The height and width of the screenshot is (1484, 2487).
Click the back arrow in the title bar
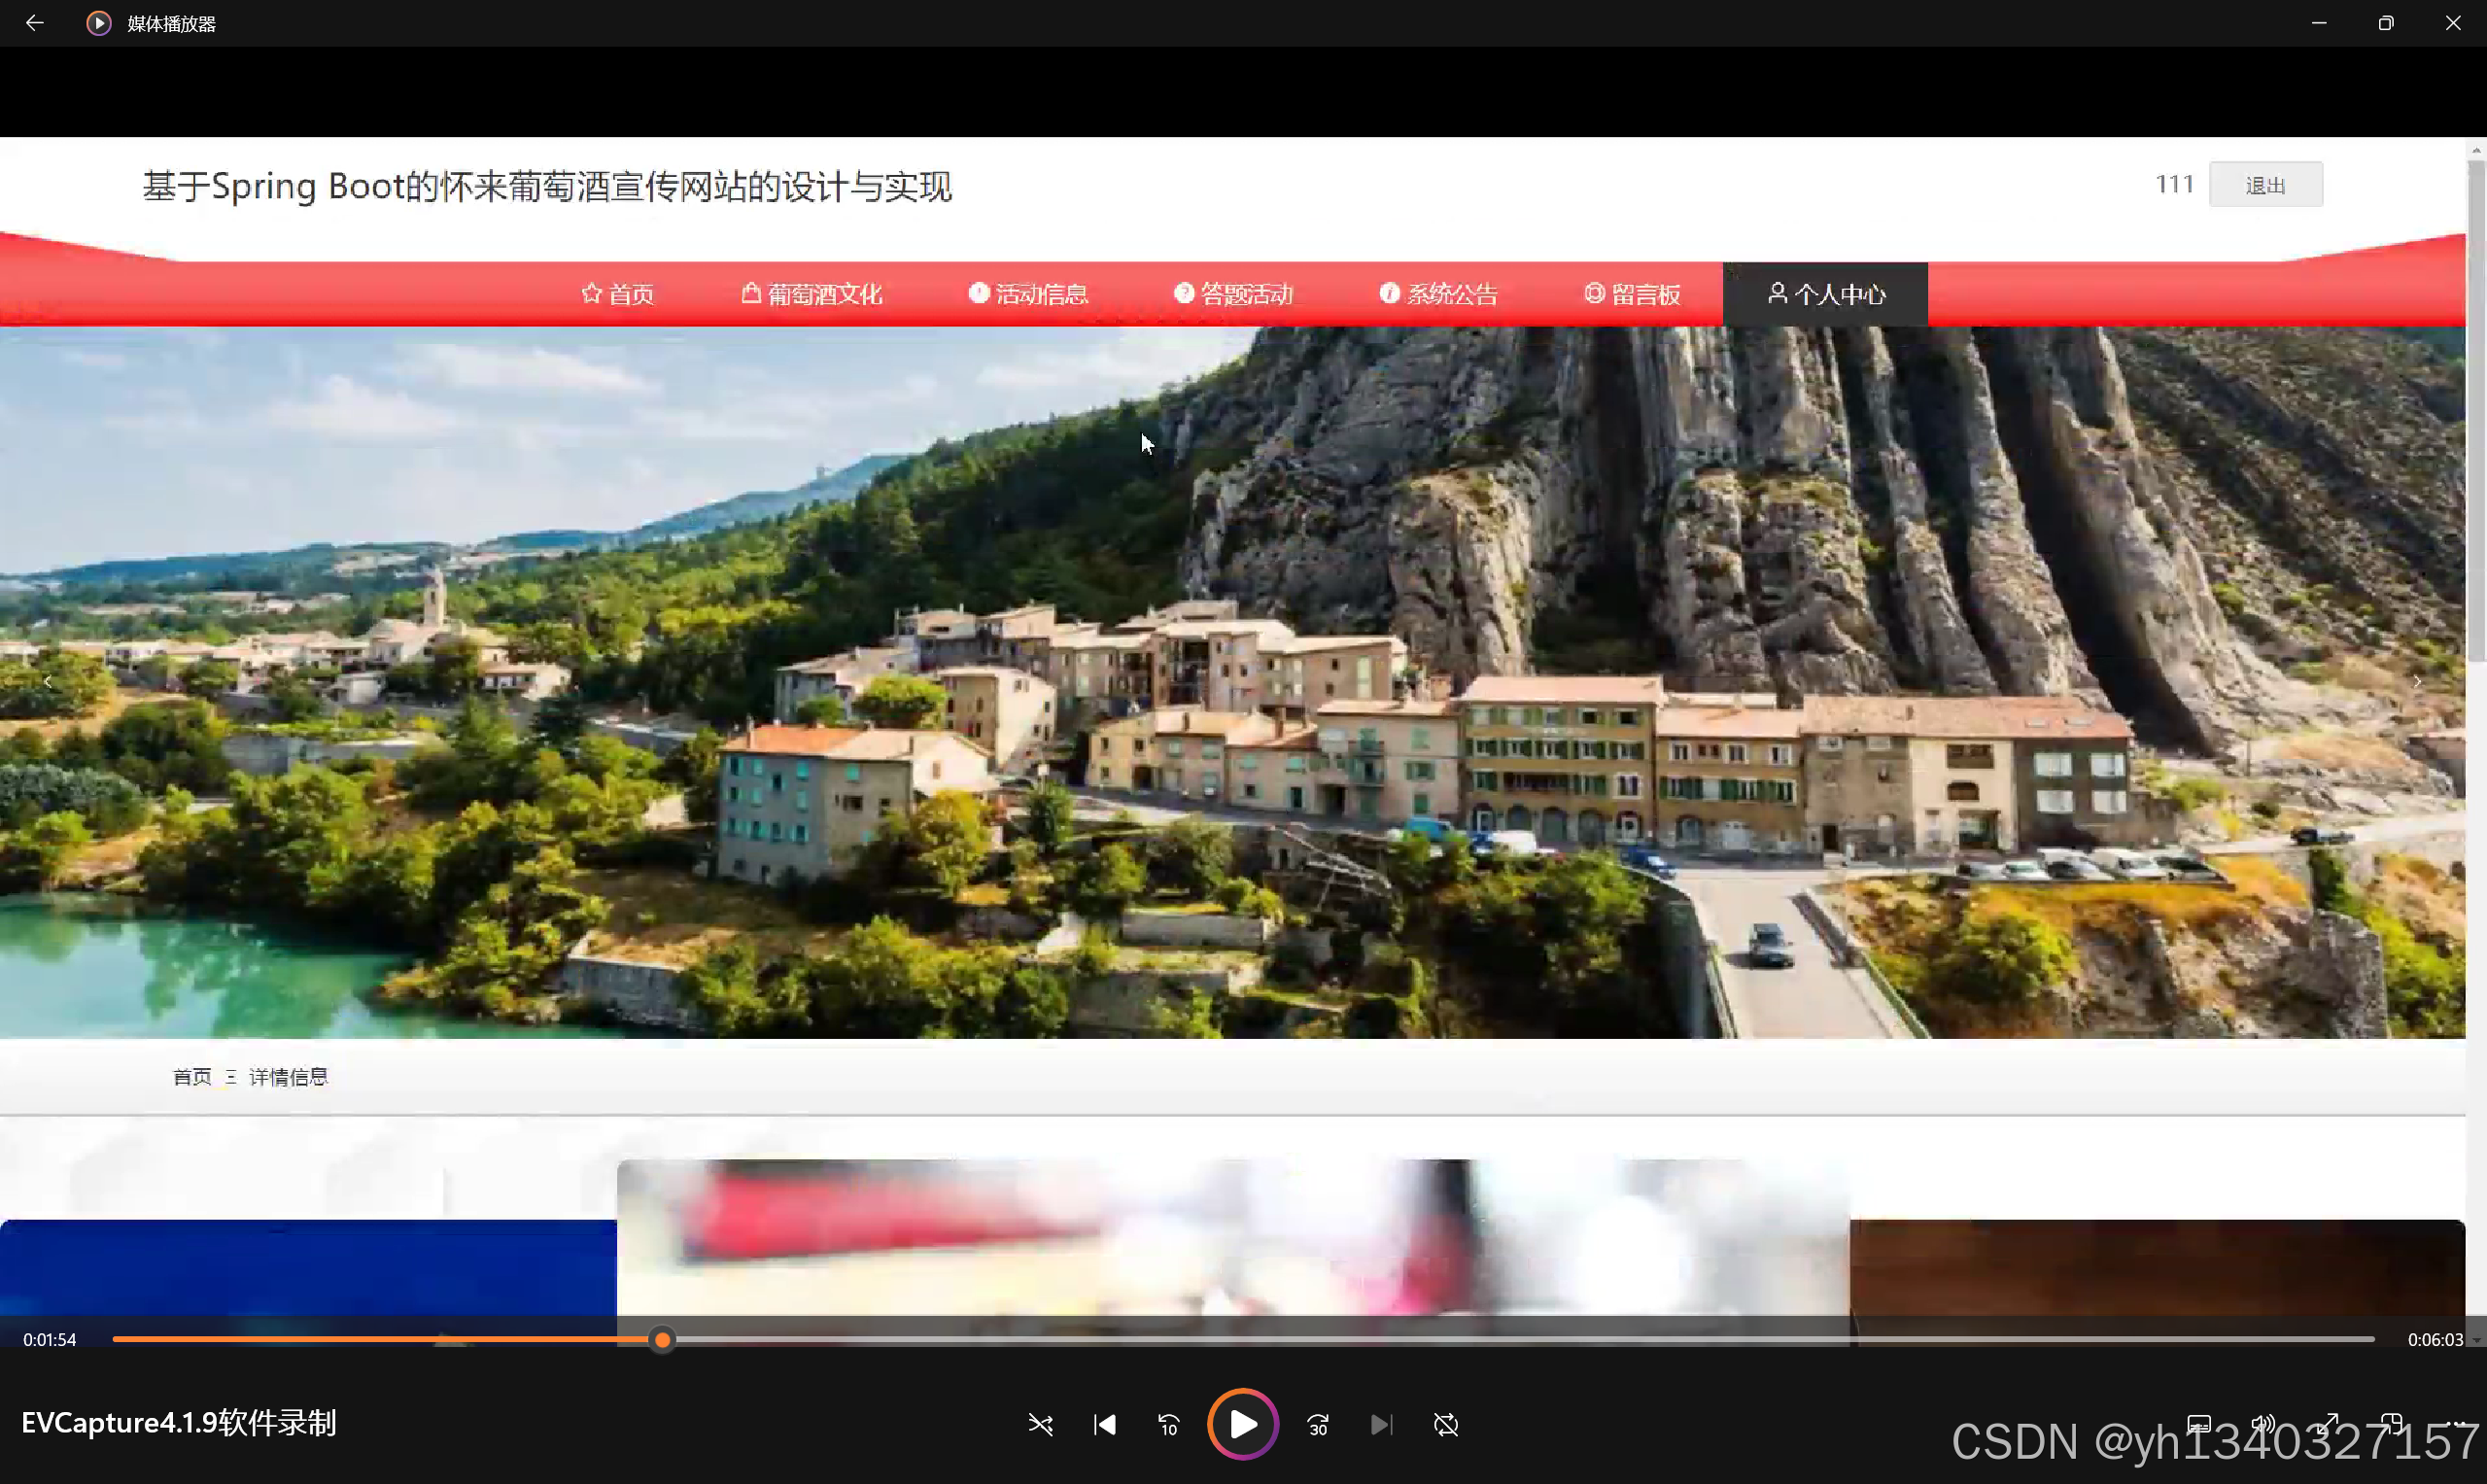click(34, 23)
